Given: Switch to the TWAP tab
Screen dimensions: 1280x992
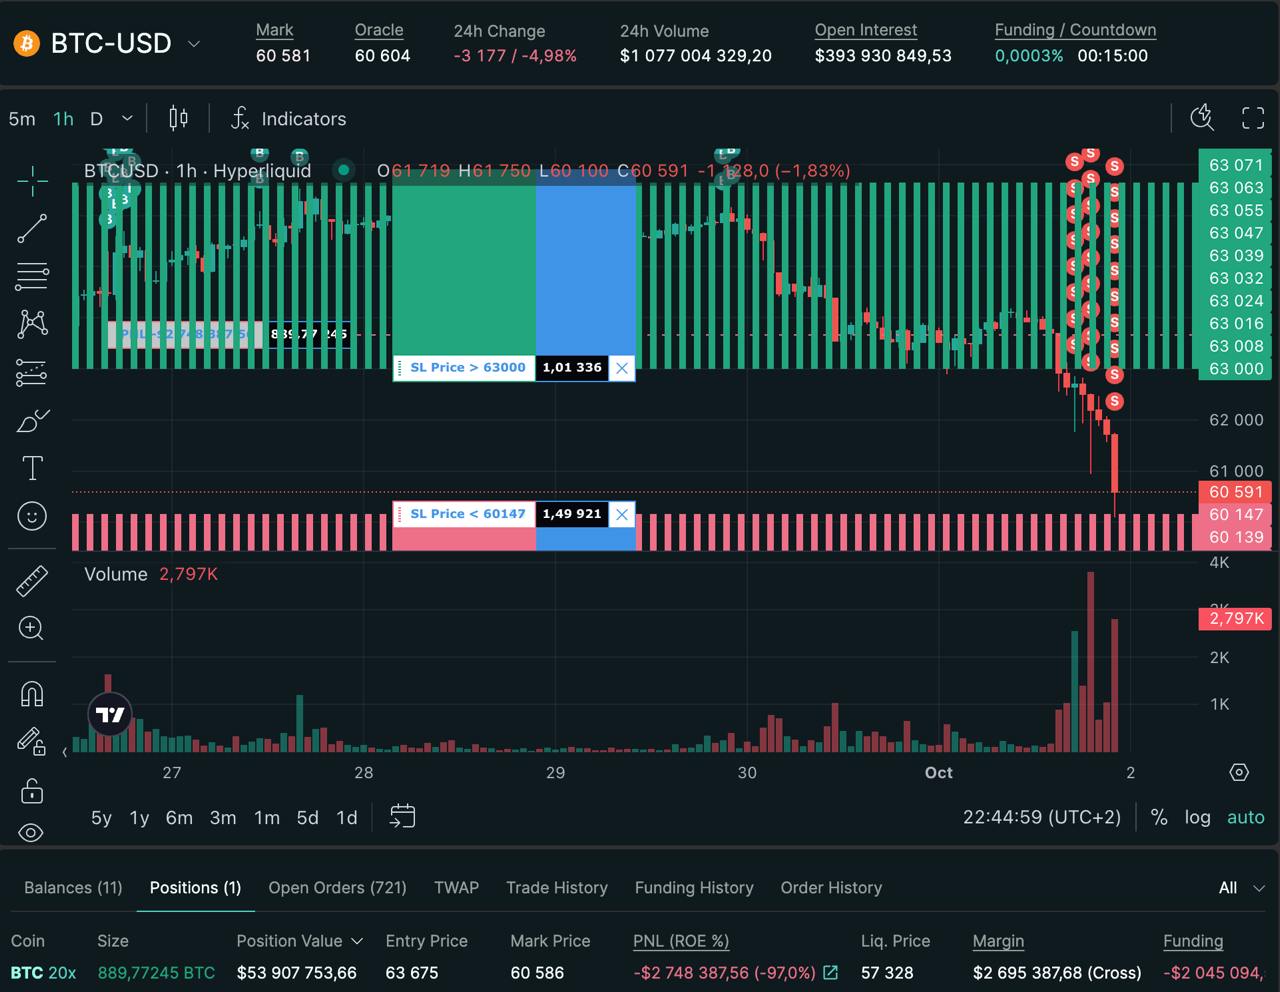Looking at the screenshot, I should (x=456, y=888).
